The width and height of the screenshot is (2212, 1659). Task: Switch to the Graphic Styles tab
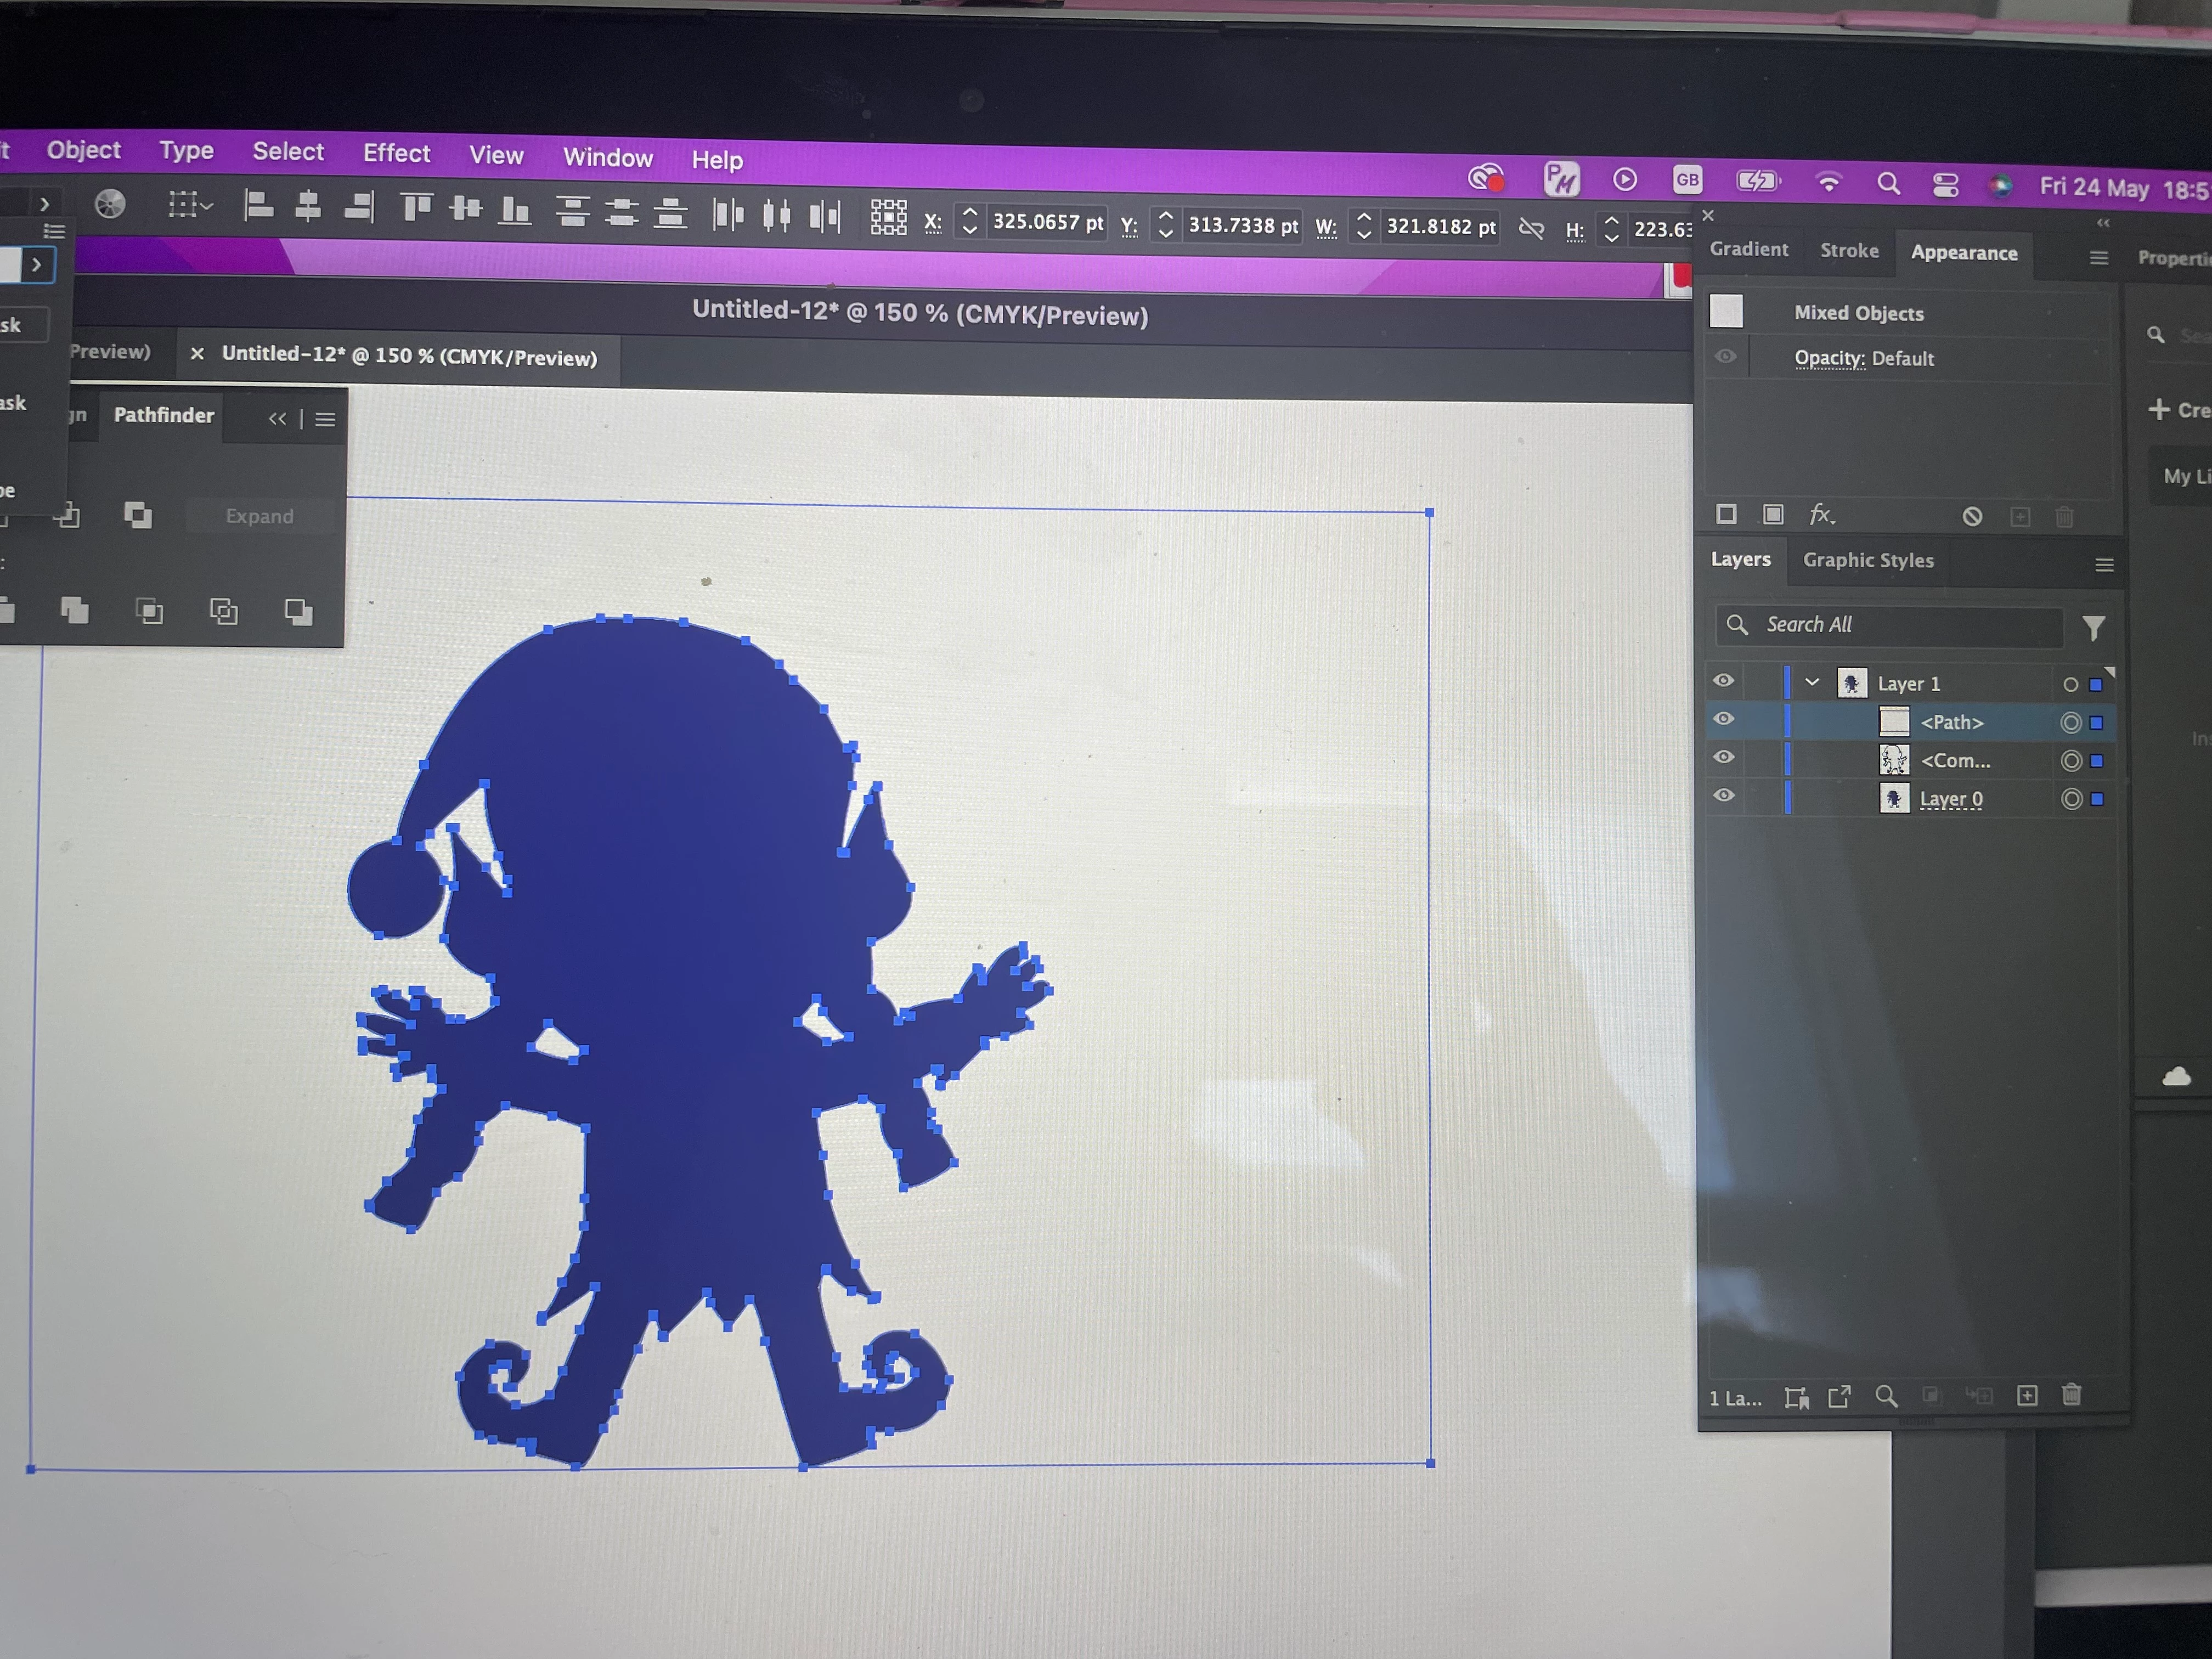point(1867,561)
